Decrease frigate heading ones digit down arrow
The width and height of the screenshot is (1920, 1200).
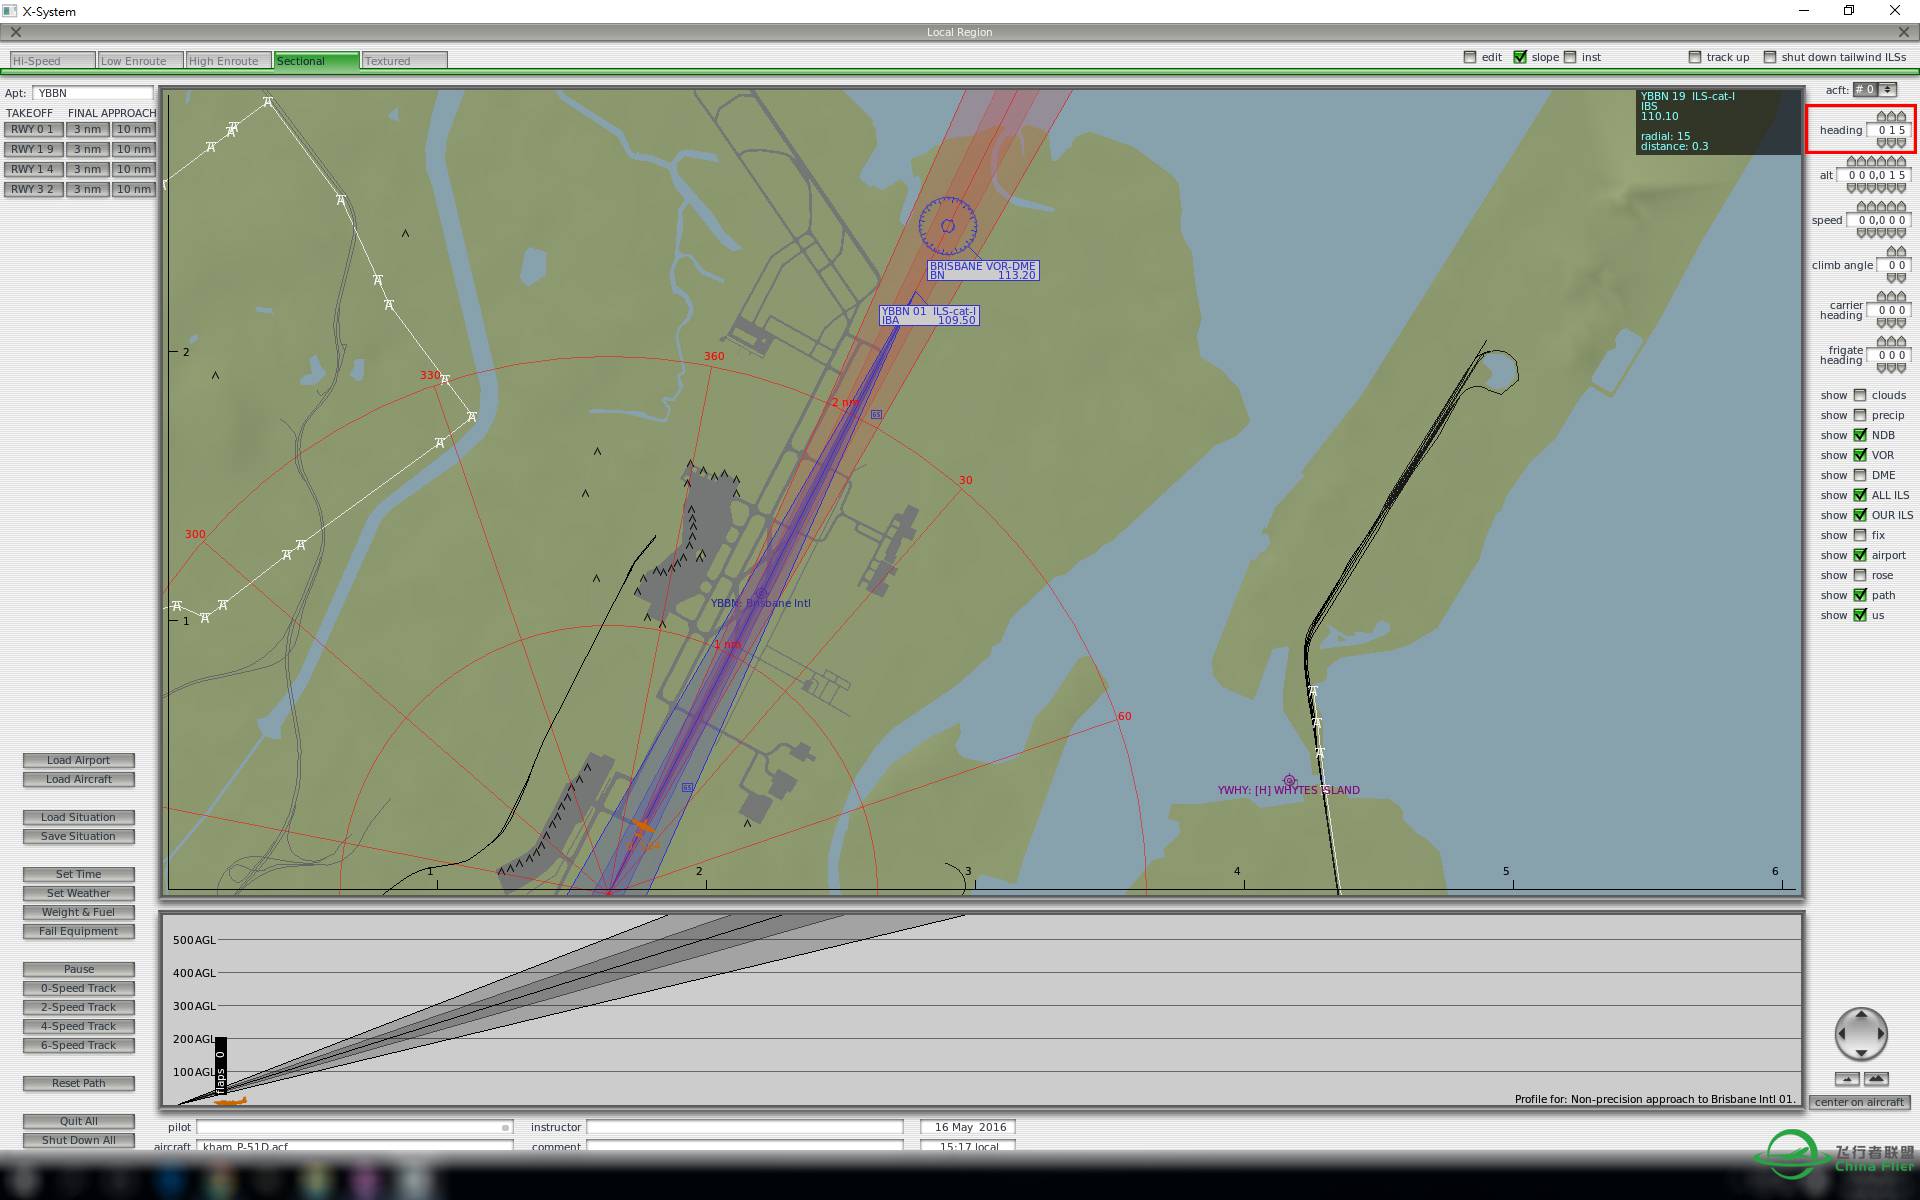click(x=1901, y=368)
